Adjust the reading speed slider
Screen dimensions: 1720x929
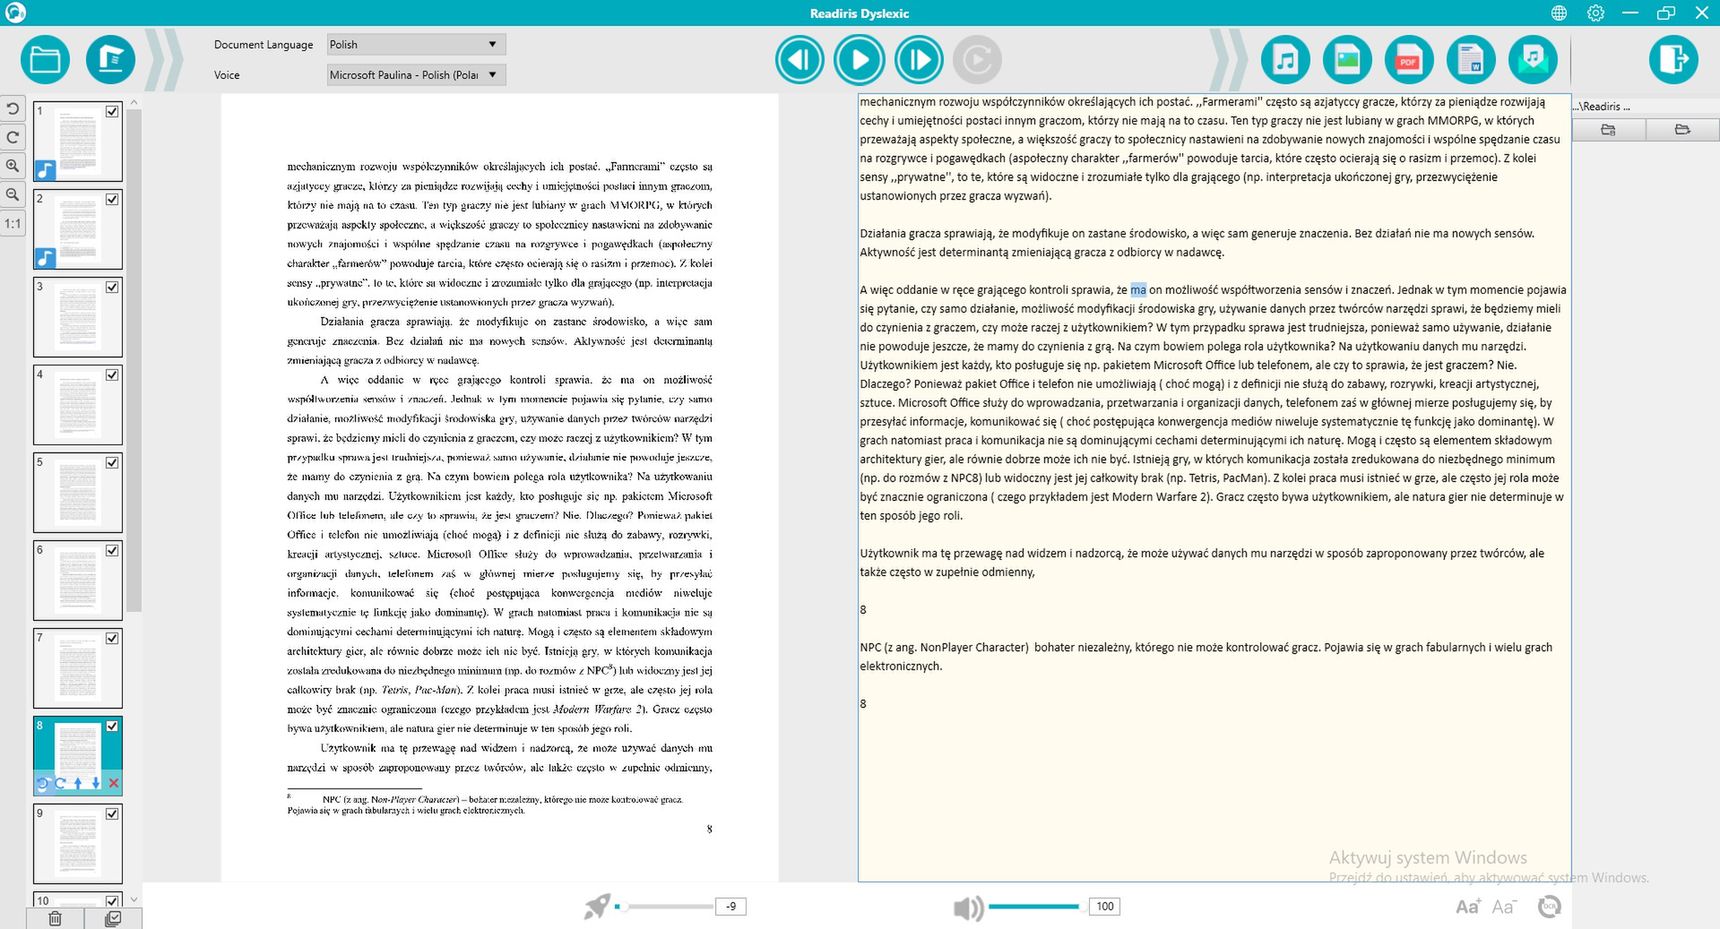(x=665, y=907)
